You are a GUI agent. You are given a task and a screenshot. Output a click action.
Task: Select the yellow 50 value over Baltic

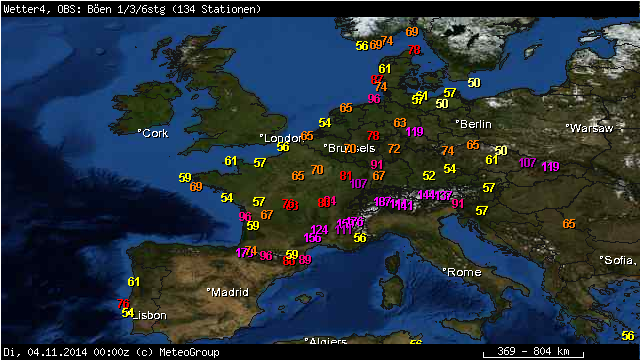tap(474, 83)
